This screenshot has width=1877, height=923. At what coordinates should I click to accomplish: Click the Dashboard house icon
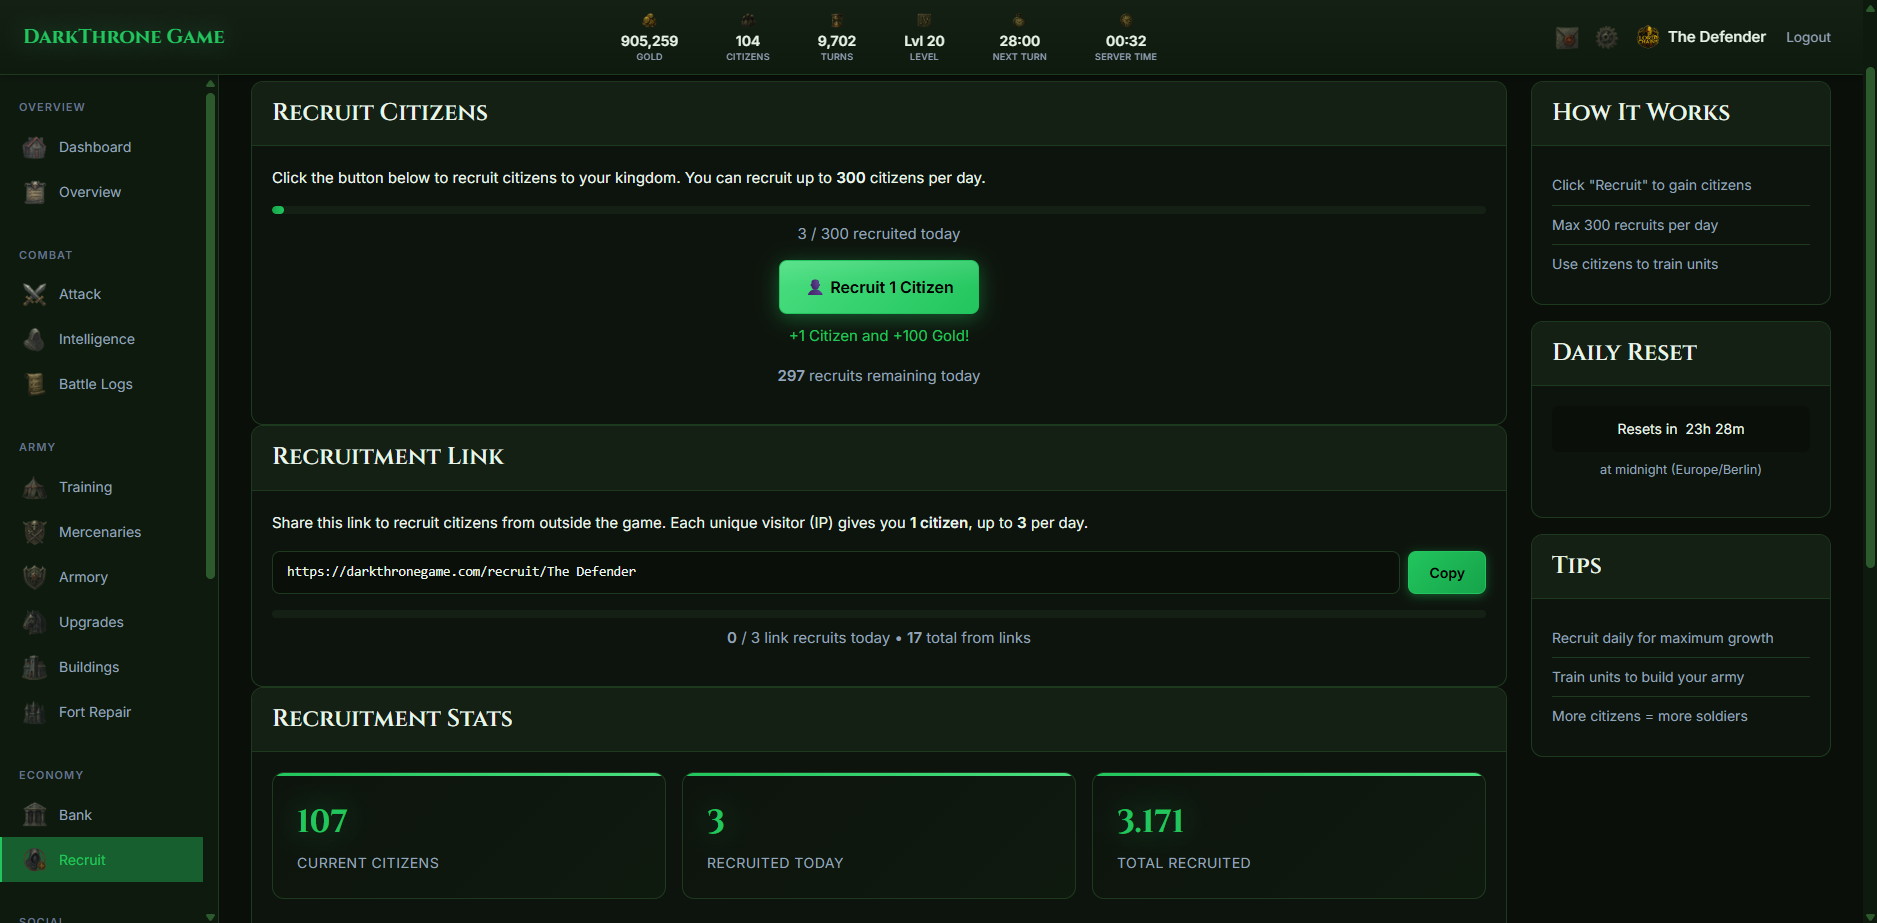click(x=35, y=147)
